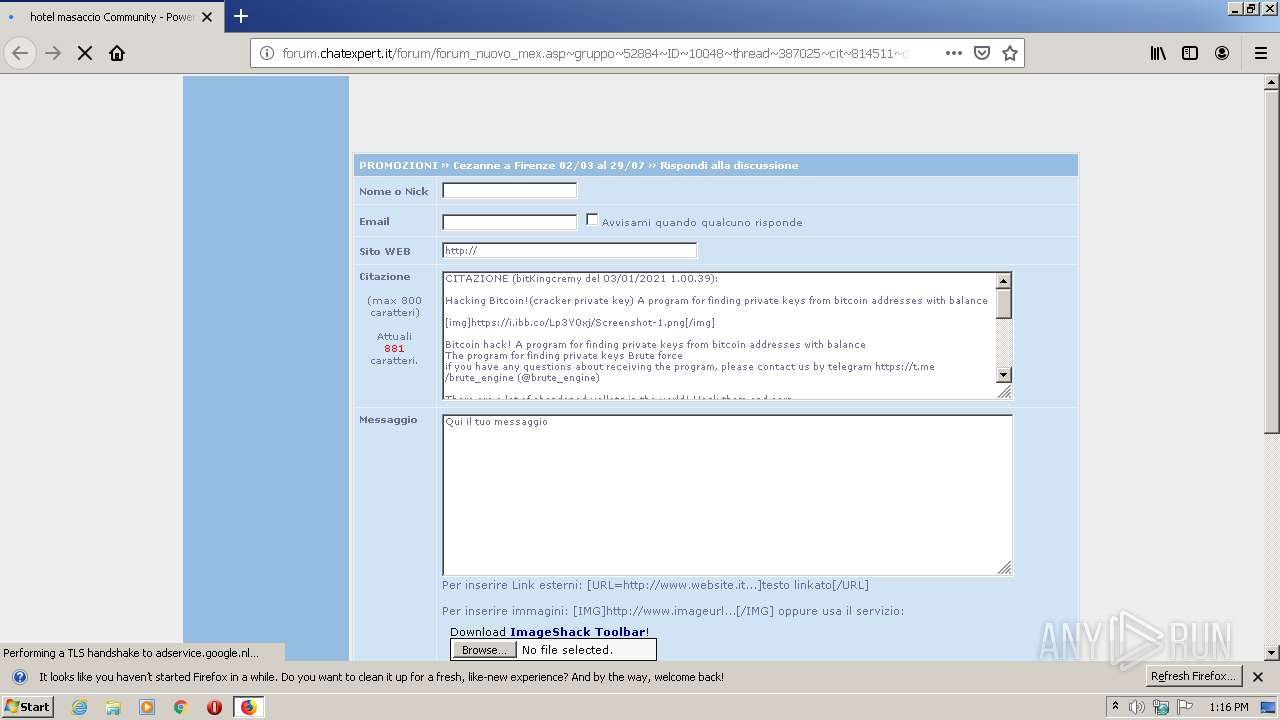This screenshot has width=1280, height=720.
Task: Toggle the sidebars view
Action: click(1190, 53)
